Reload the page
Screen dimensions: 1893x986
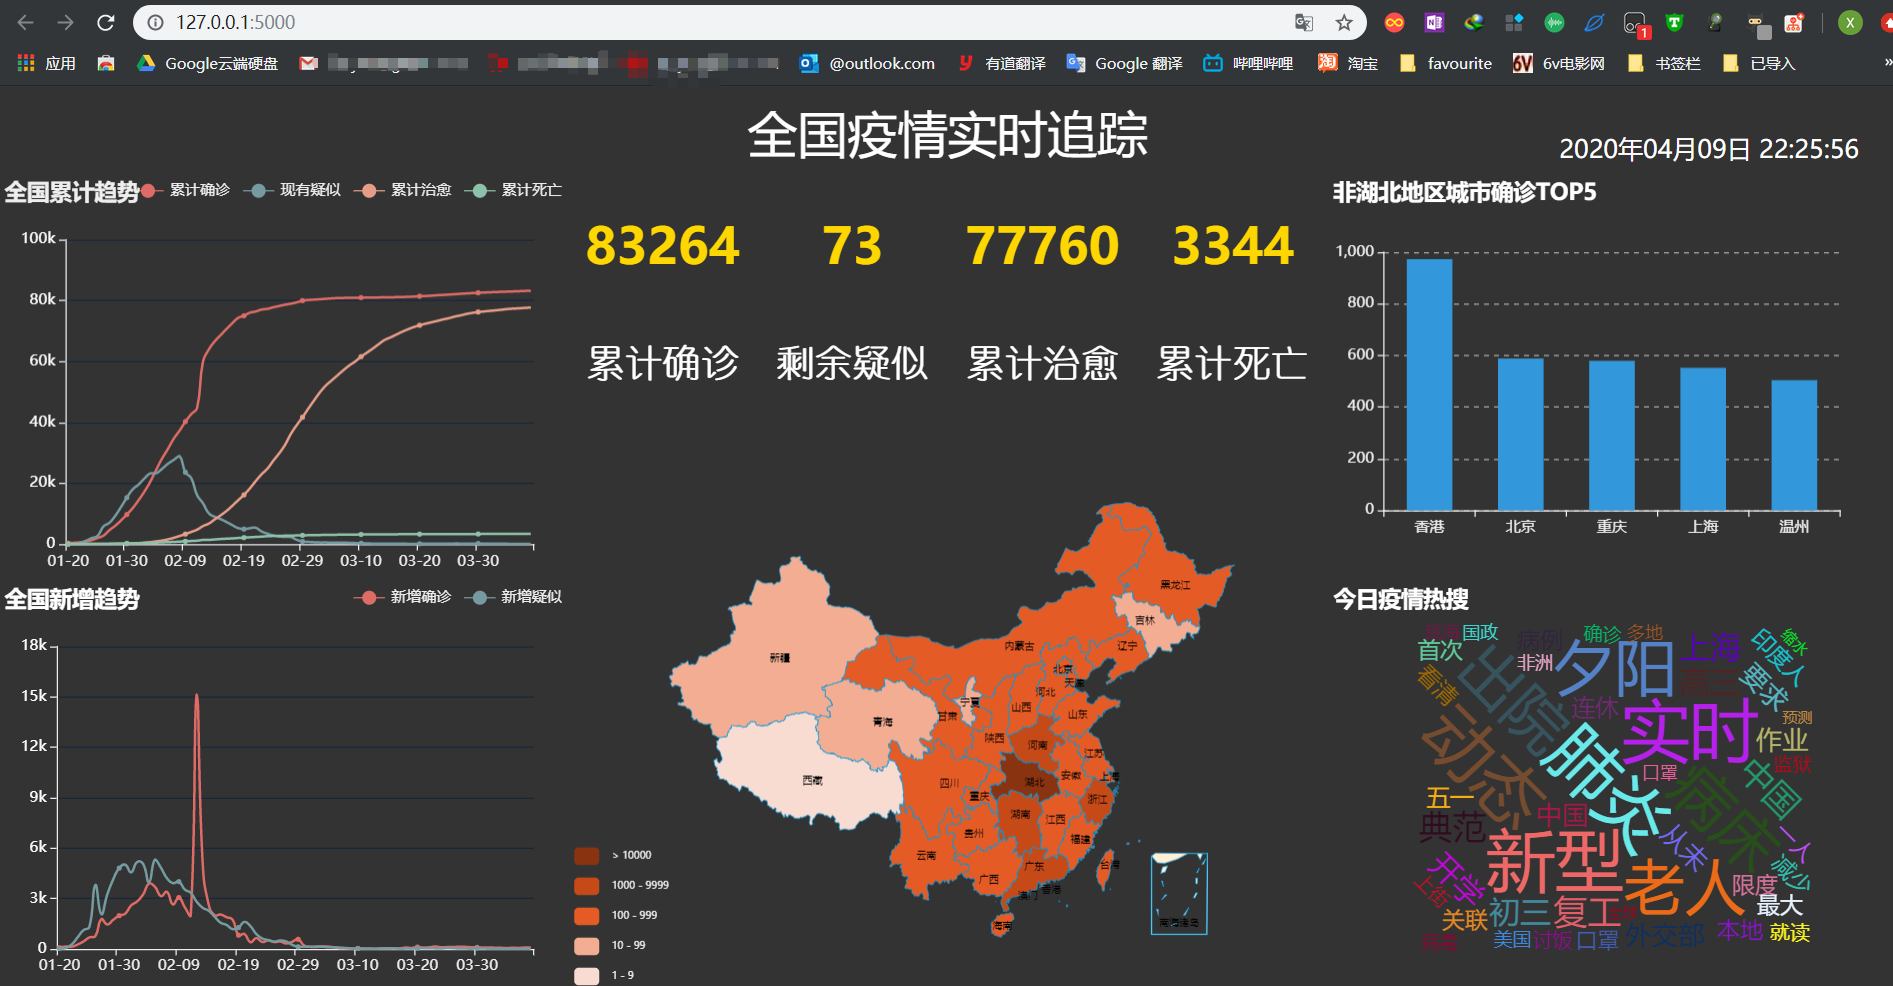pos(105,22)
